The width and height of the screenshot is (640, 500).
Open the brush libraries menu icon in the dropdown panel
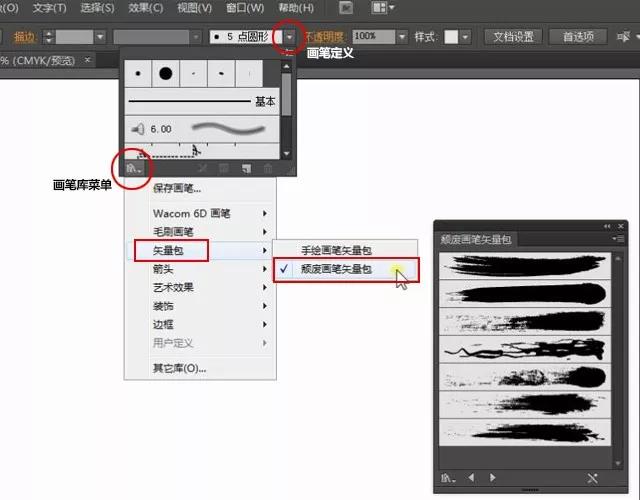coord(133,168)
